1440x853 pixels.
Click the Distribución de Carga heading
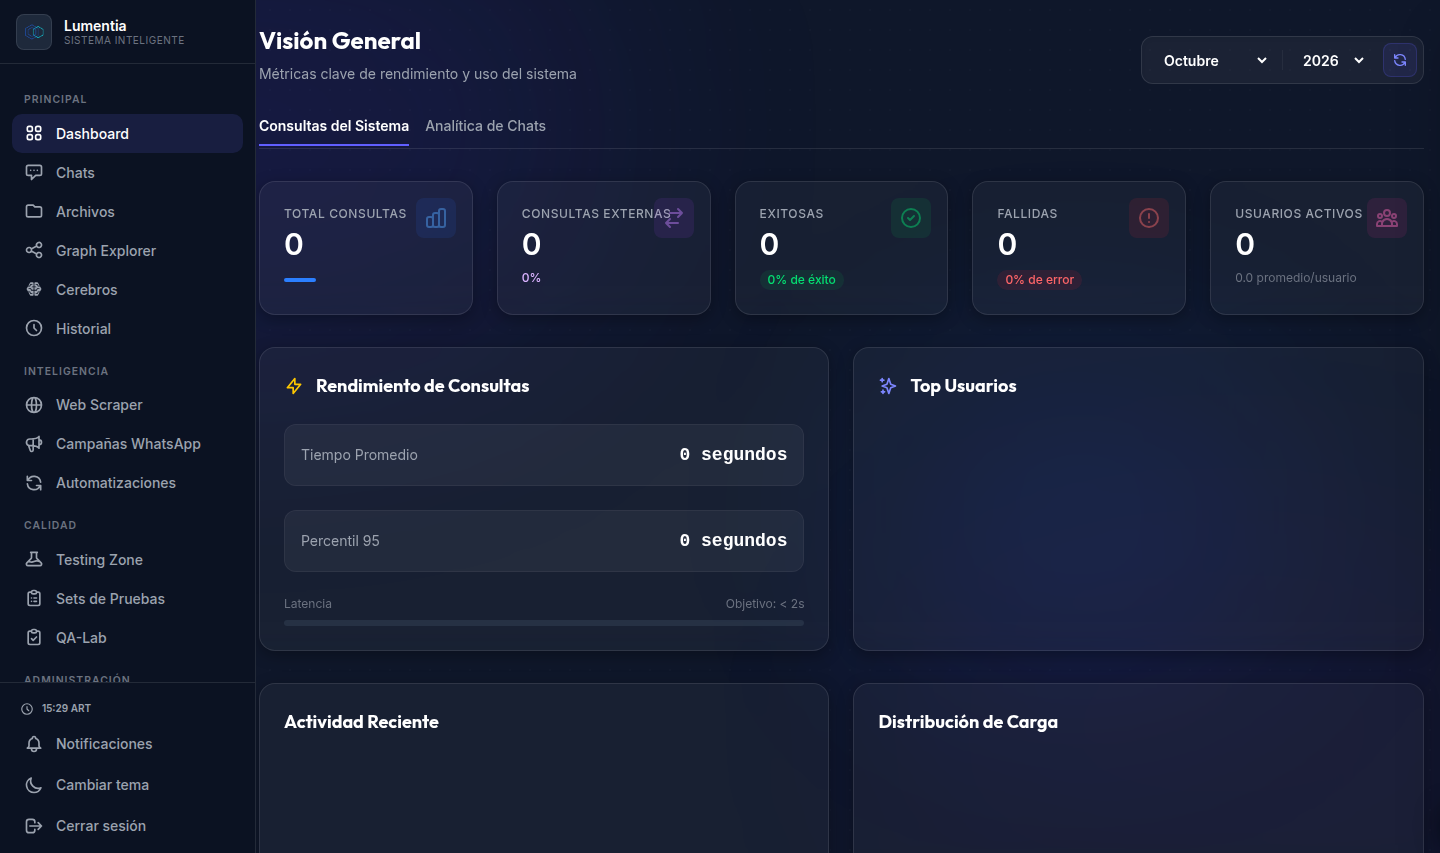pos(968,722)
